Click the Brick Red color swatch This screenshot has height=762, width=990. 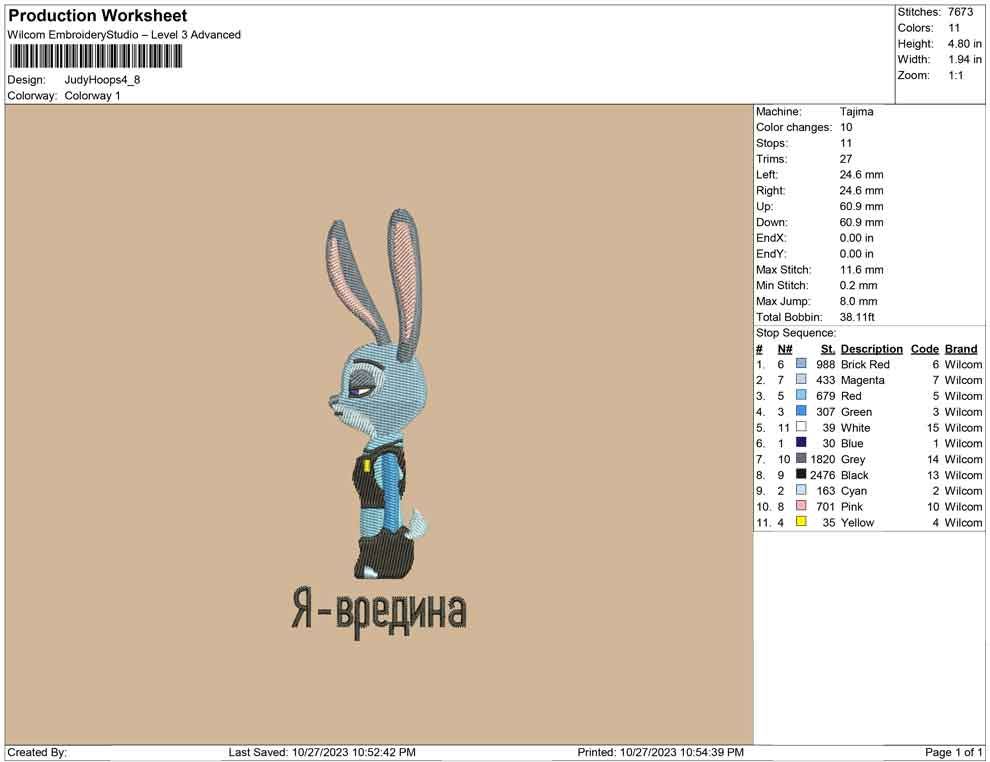(801, 364)
